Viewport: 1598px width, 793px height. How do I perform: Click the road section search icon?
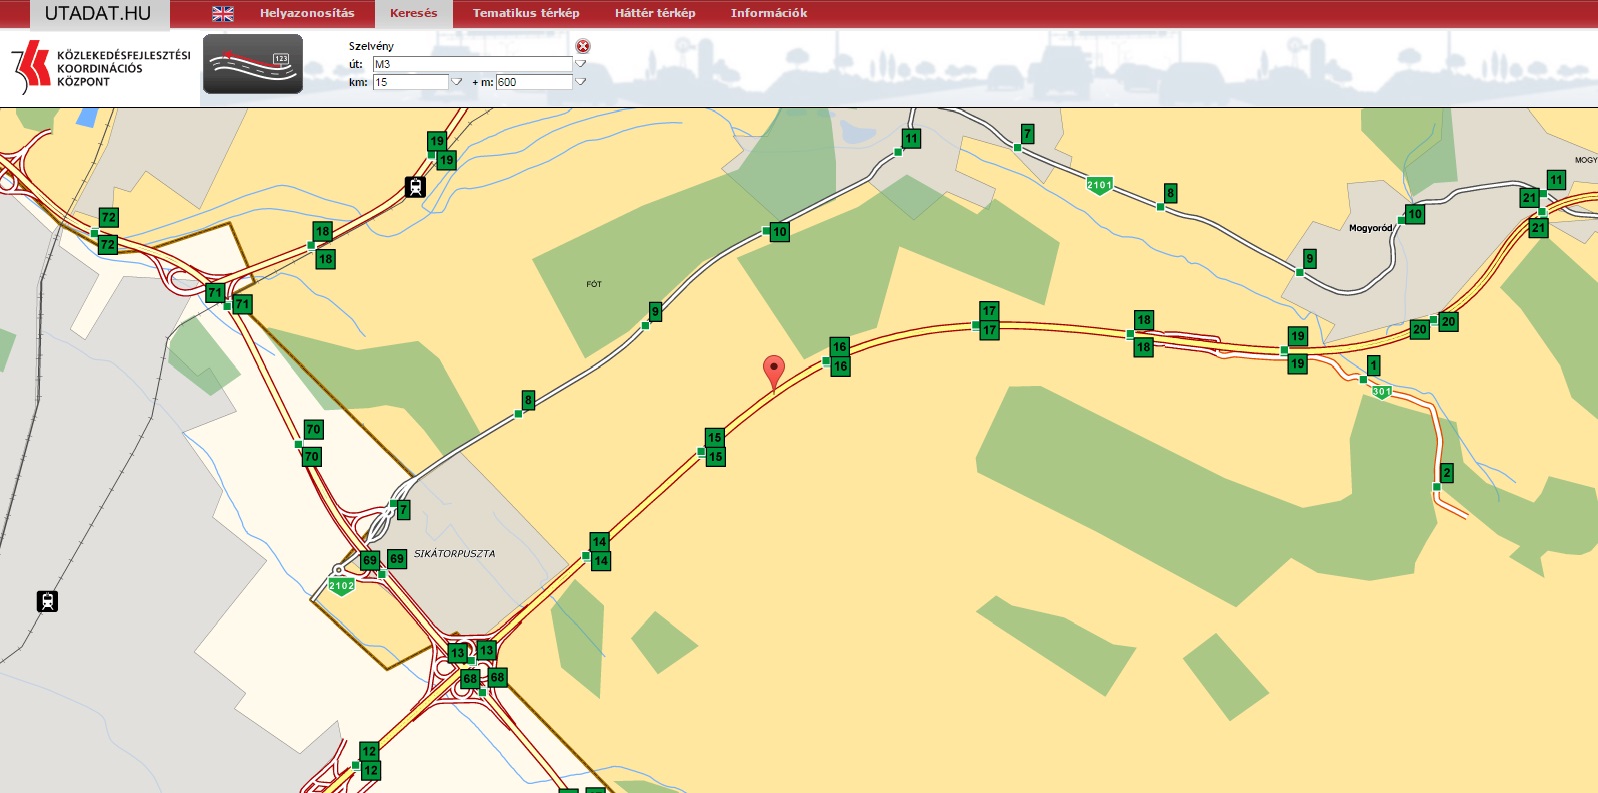[253, 65]
